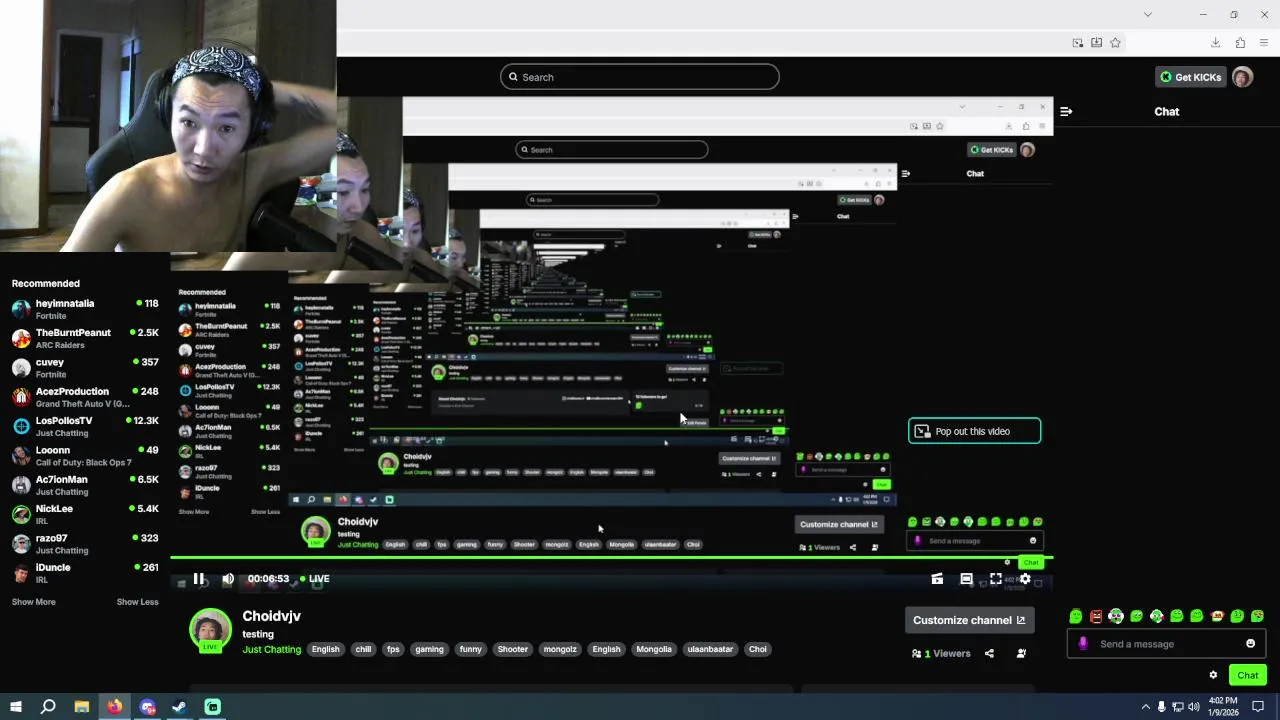The width and height of the screenshot is (1280, 720).
Task: Open browser tab list chevron
Action: click(x=1147, y=14)
